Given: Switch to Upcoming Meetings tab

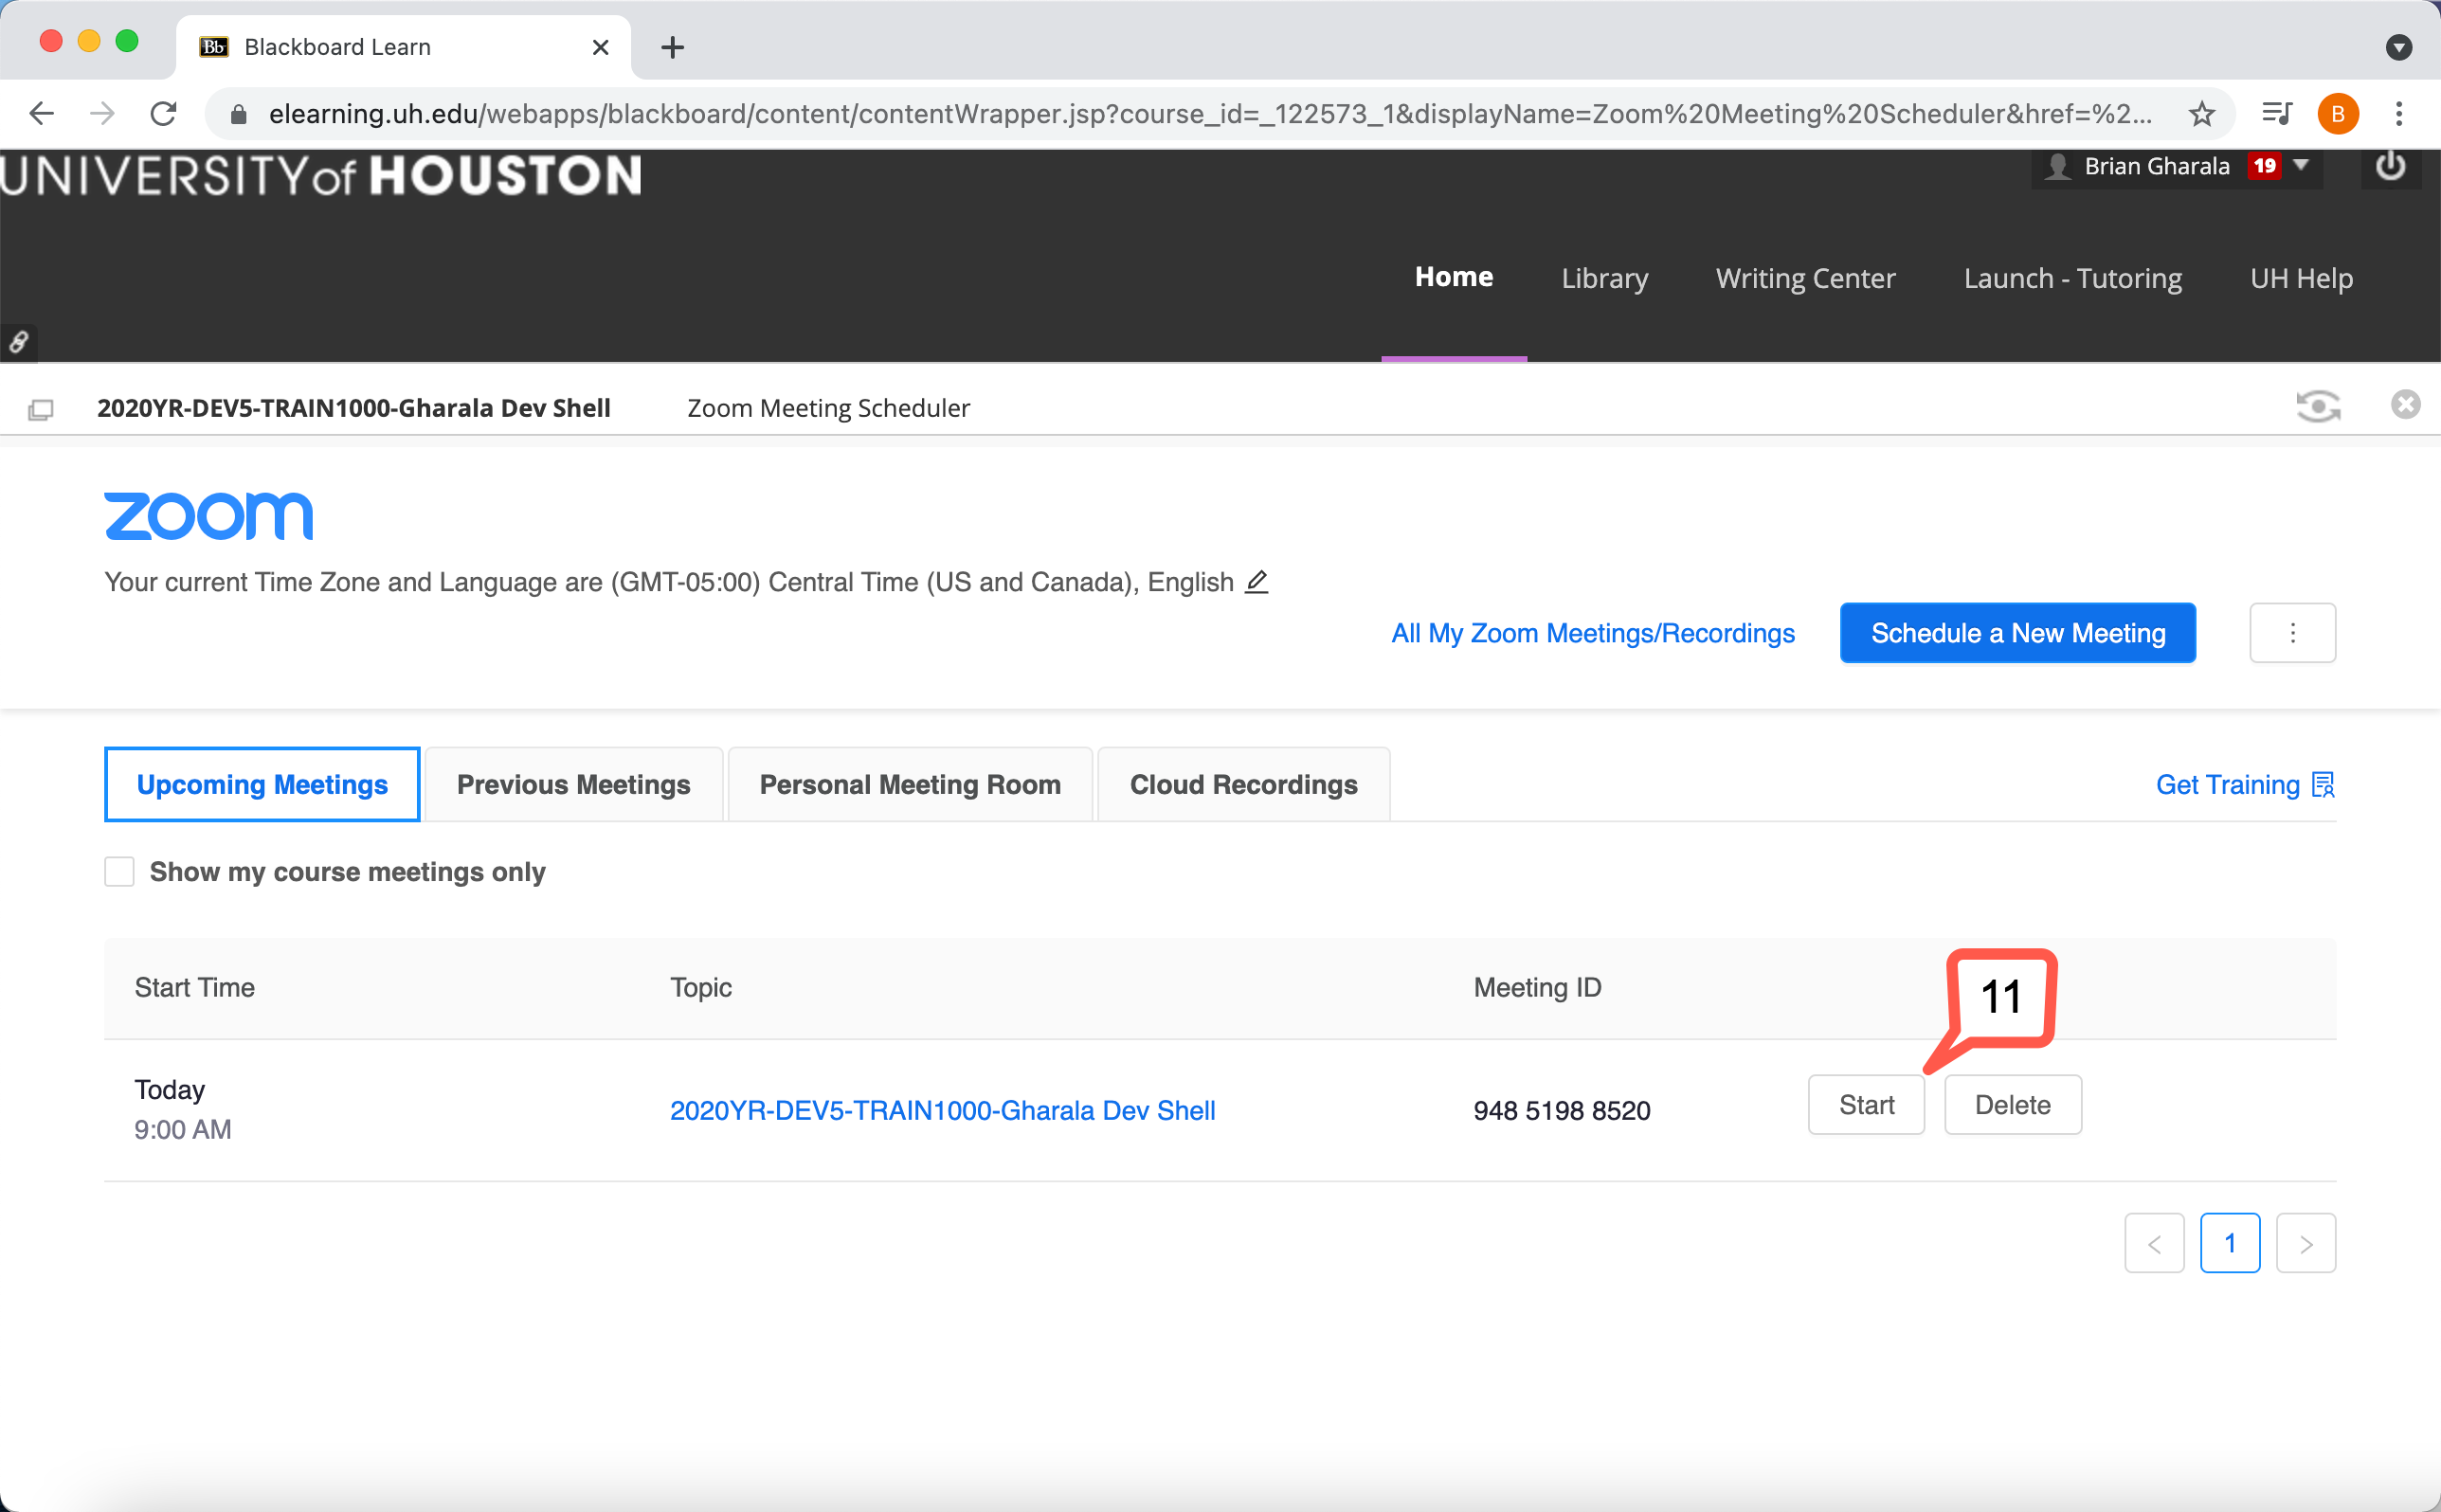Looking at the screenshot, I should coord(262,785).
